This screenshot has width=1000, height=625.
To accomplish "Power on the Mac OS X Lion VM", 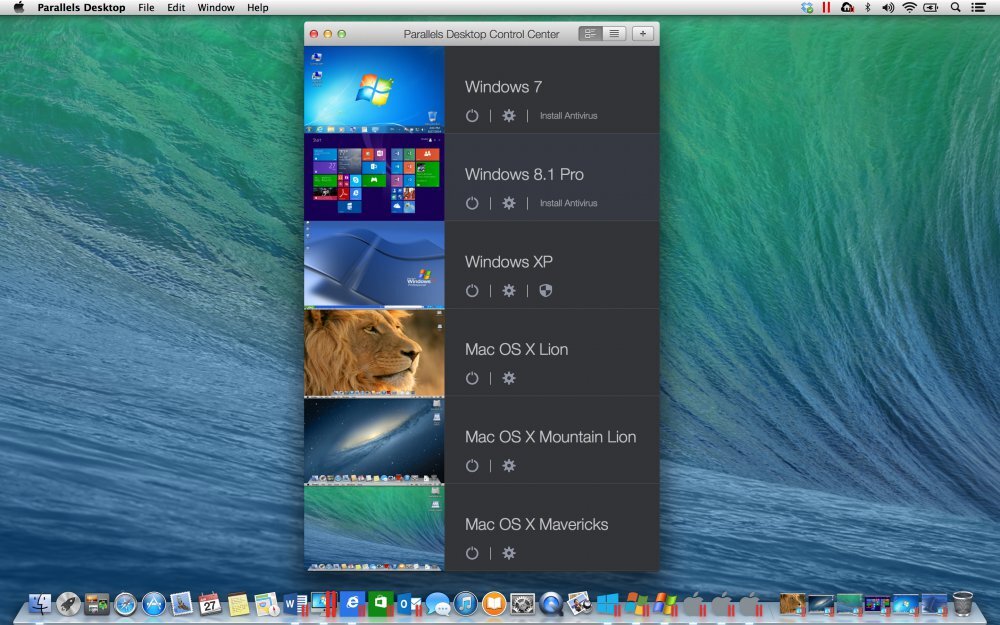I will click(x=471, y=378).
